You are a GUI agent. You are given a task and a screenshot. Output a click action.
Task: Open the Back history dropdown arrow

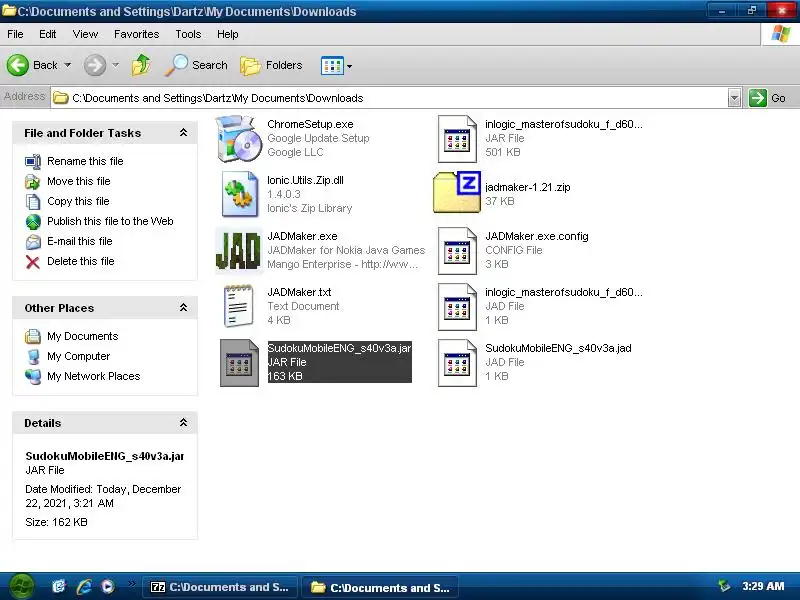pyautogui.click(x=67, y=65)
